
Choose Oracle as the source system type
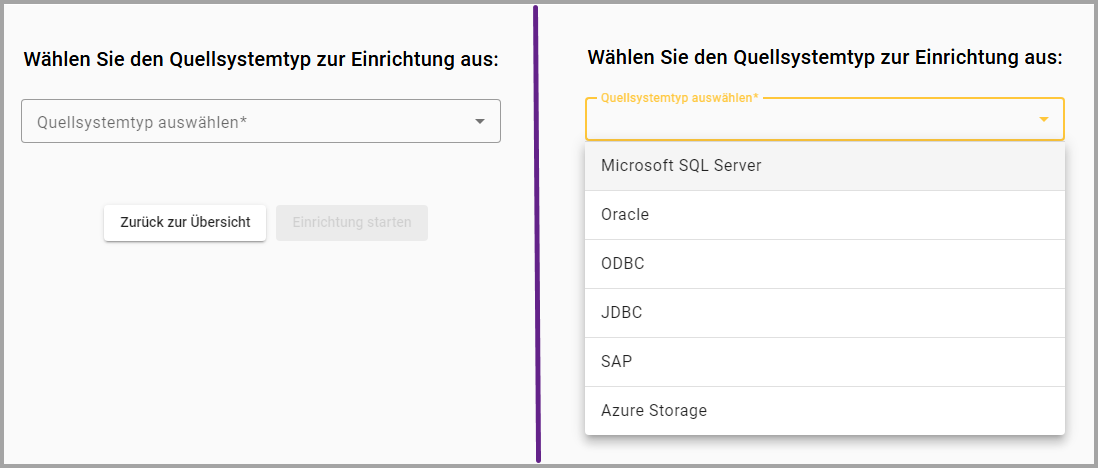[x=625, y=215]
